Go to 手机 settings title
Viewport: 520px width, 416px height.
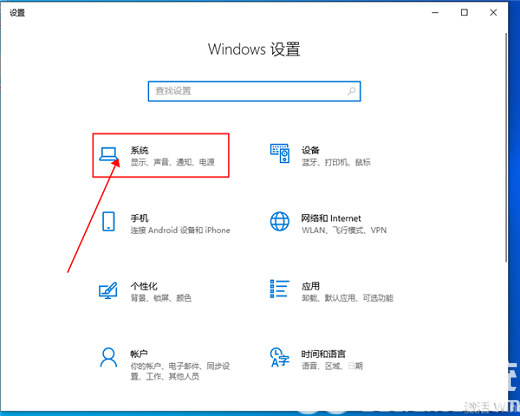click(139, 218)
